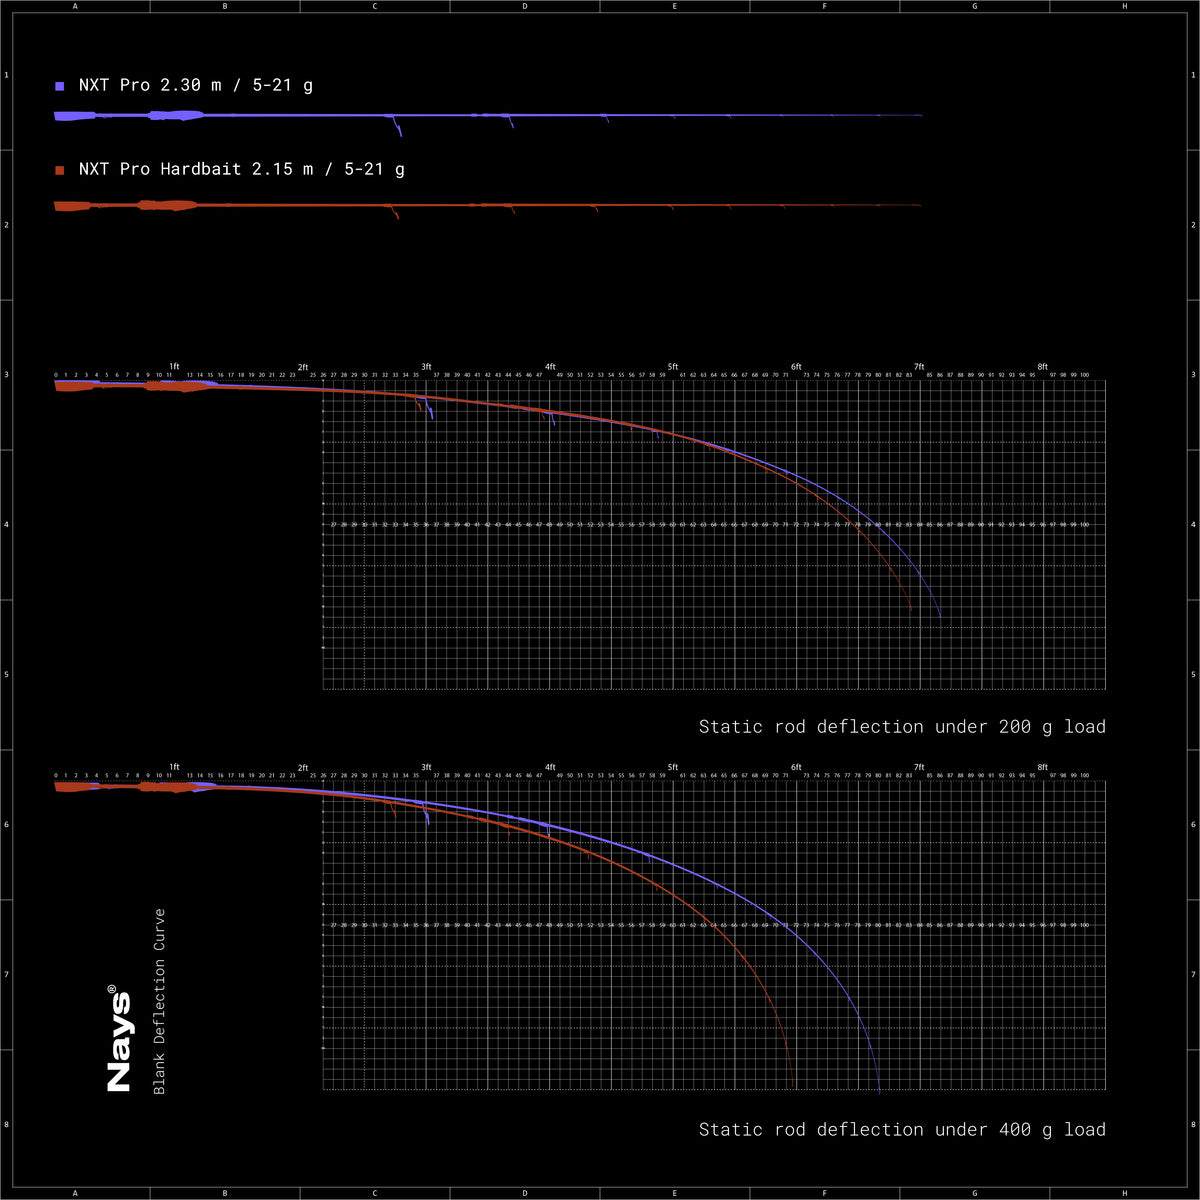Image resolution: width=1200 pixels, height=1200 pixels.
Task: Select "Static rod deflection under 400 g load" caption
Action: pyautogui.click(x=902, y=1129)
